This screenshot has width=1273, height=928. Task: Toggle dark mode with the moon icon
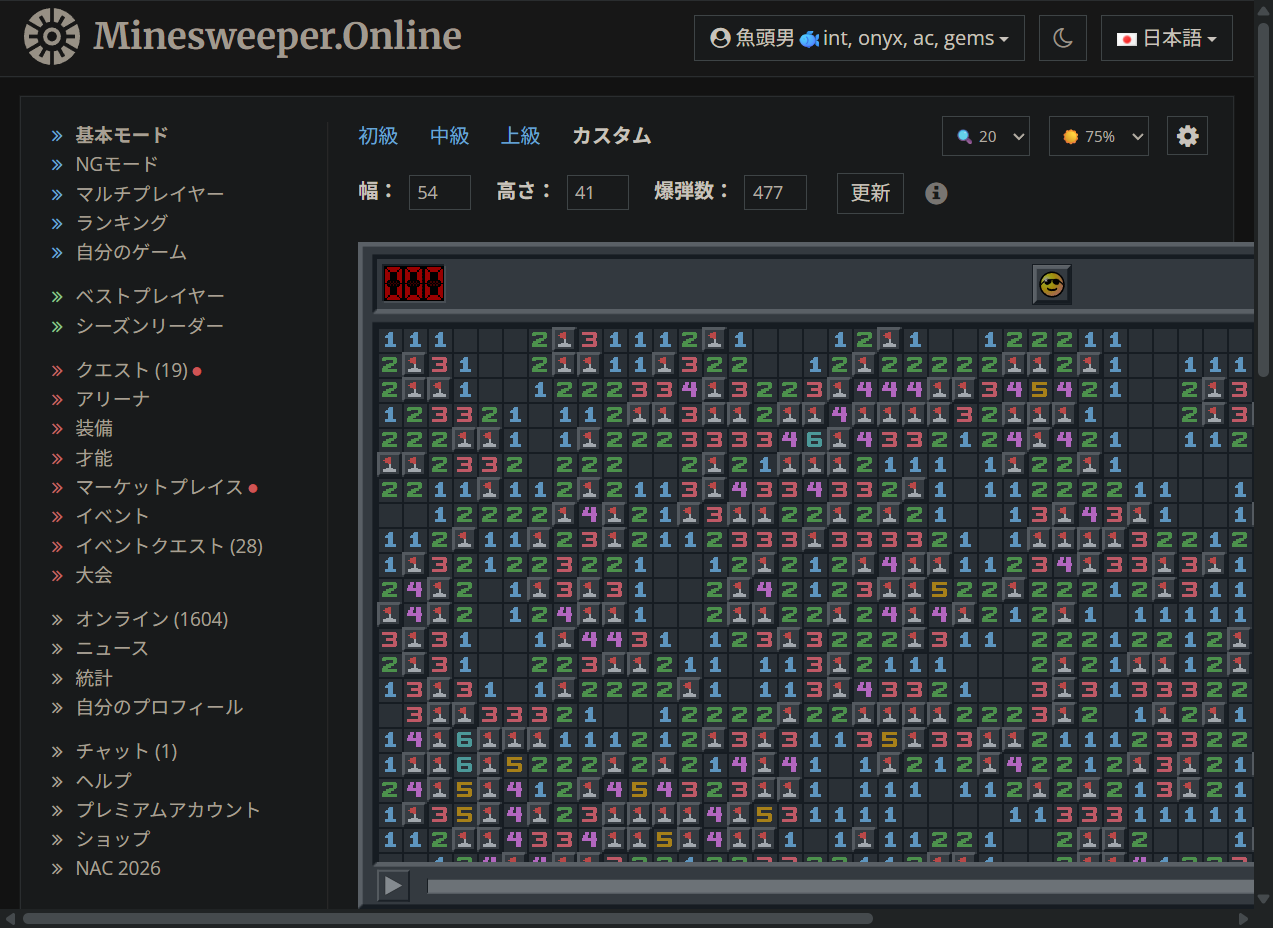1063,39
